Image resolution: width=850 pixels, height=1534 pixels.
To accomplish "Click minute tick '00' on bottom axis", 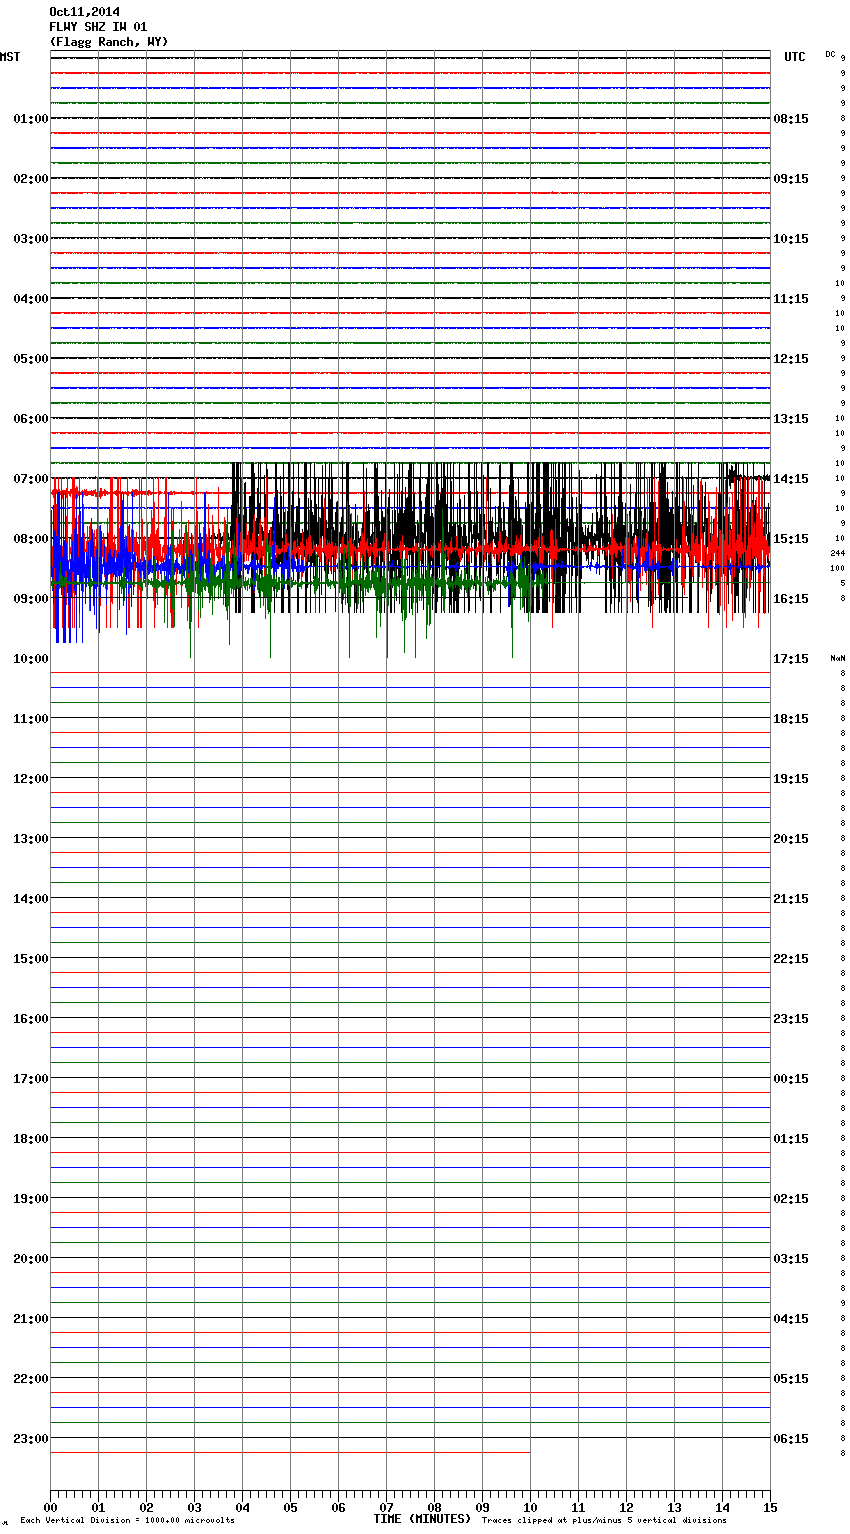I will coord(50,1507).
